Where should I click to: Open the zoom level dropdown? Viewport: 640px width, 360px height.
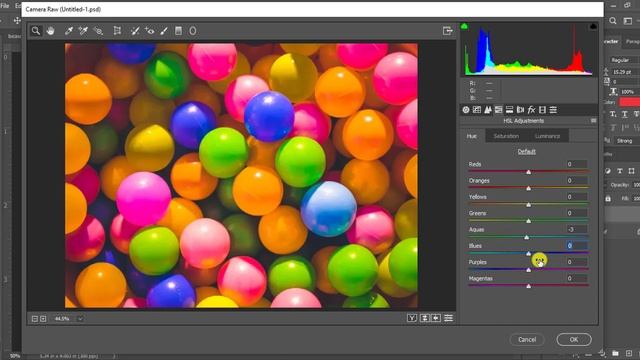pyautogui.click(x=80, y=319)
